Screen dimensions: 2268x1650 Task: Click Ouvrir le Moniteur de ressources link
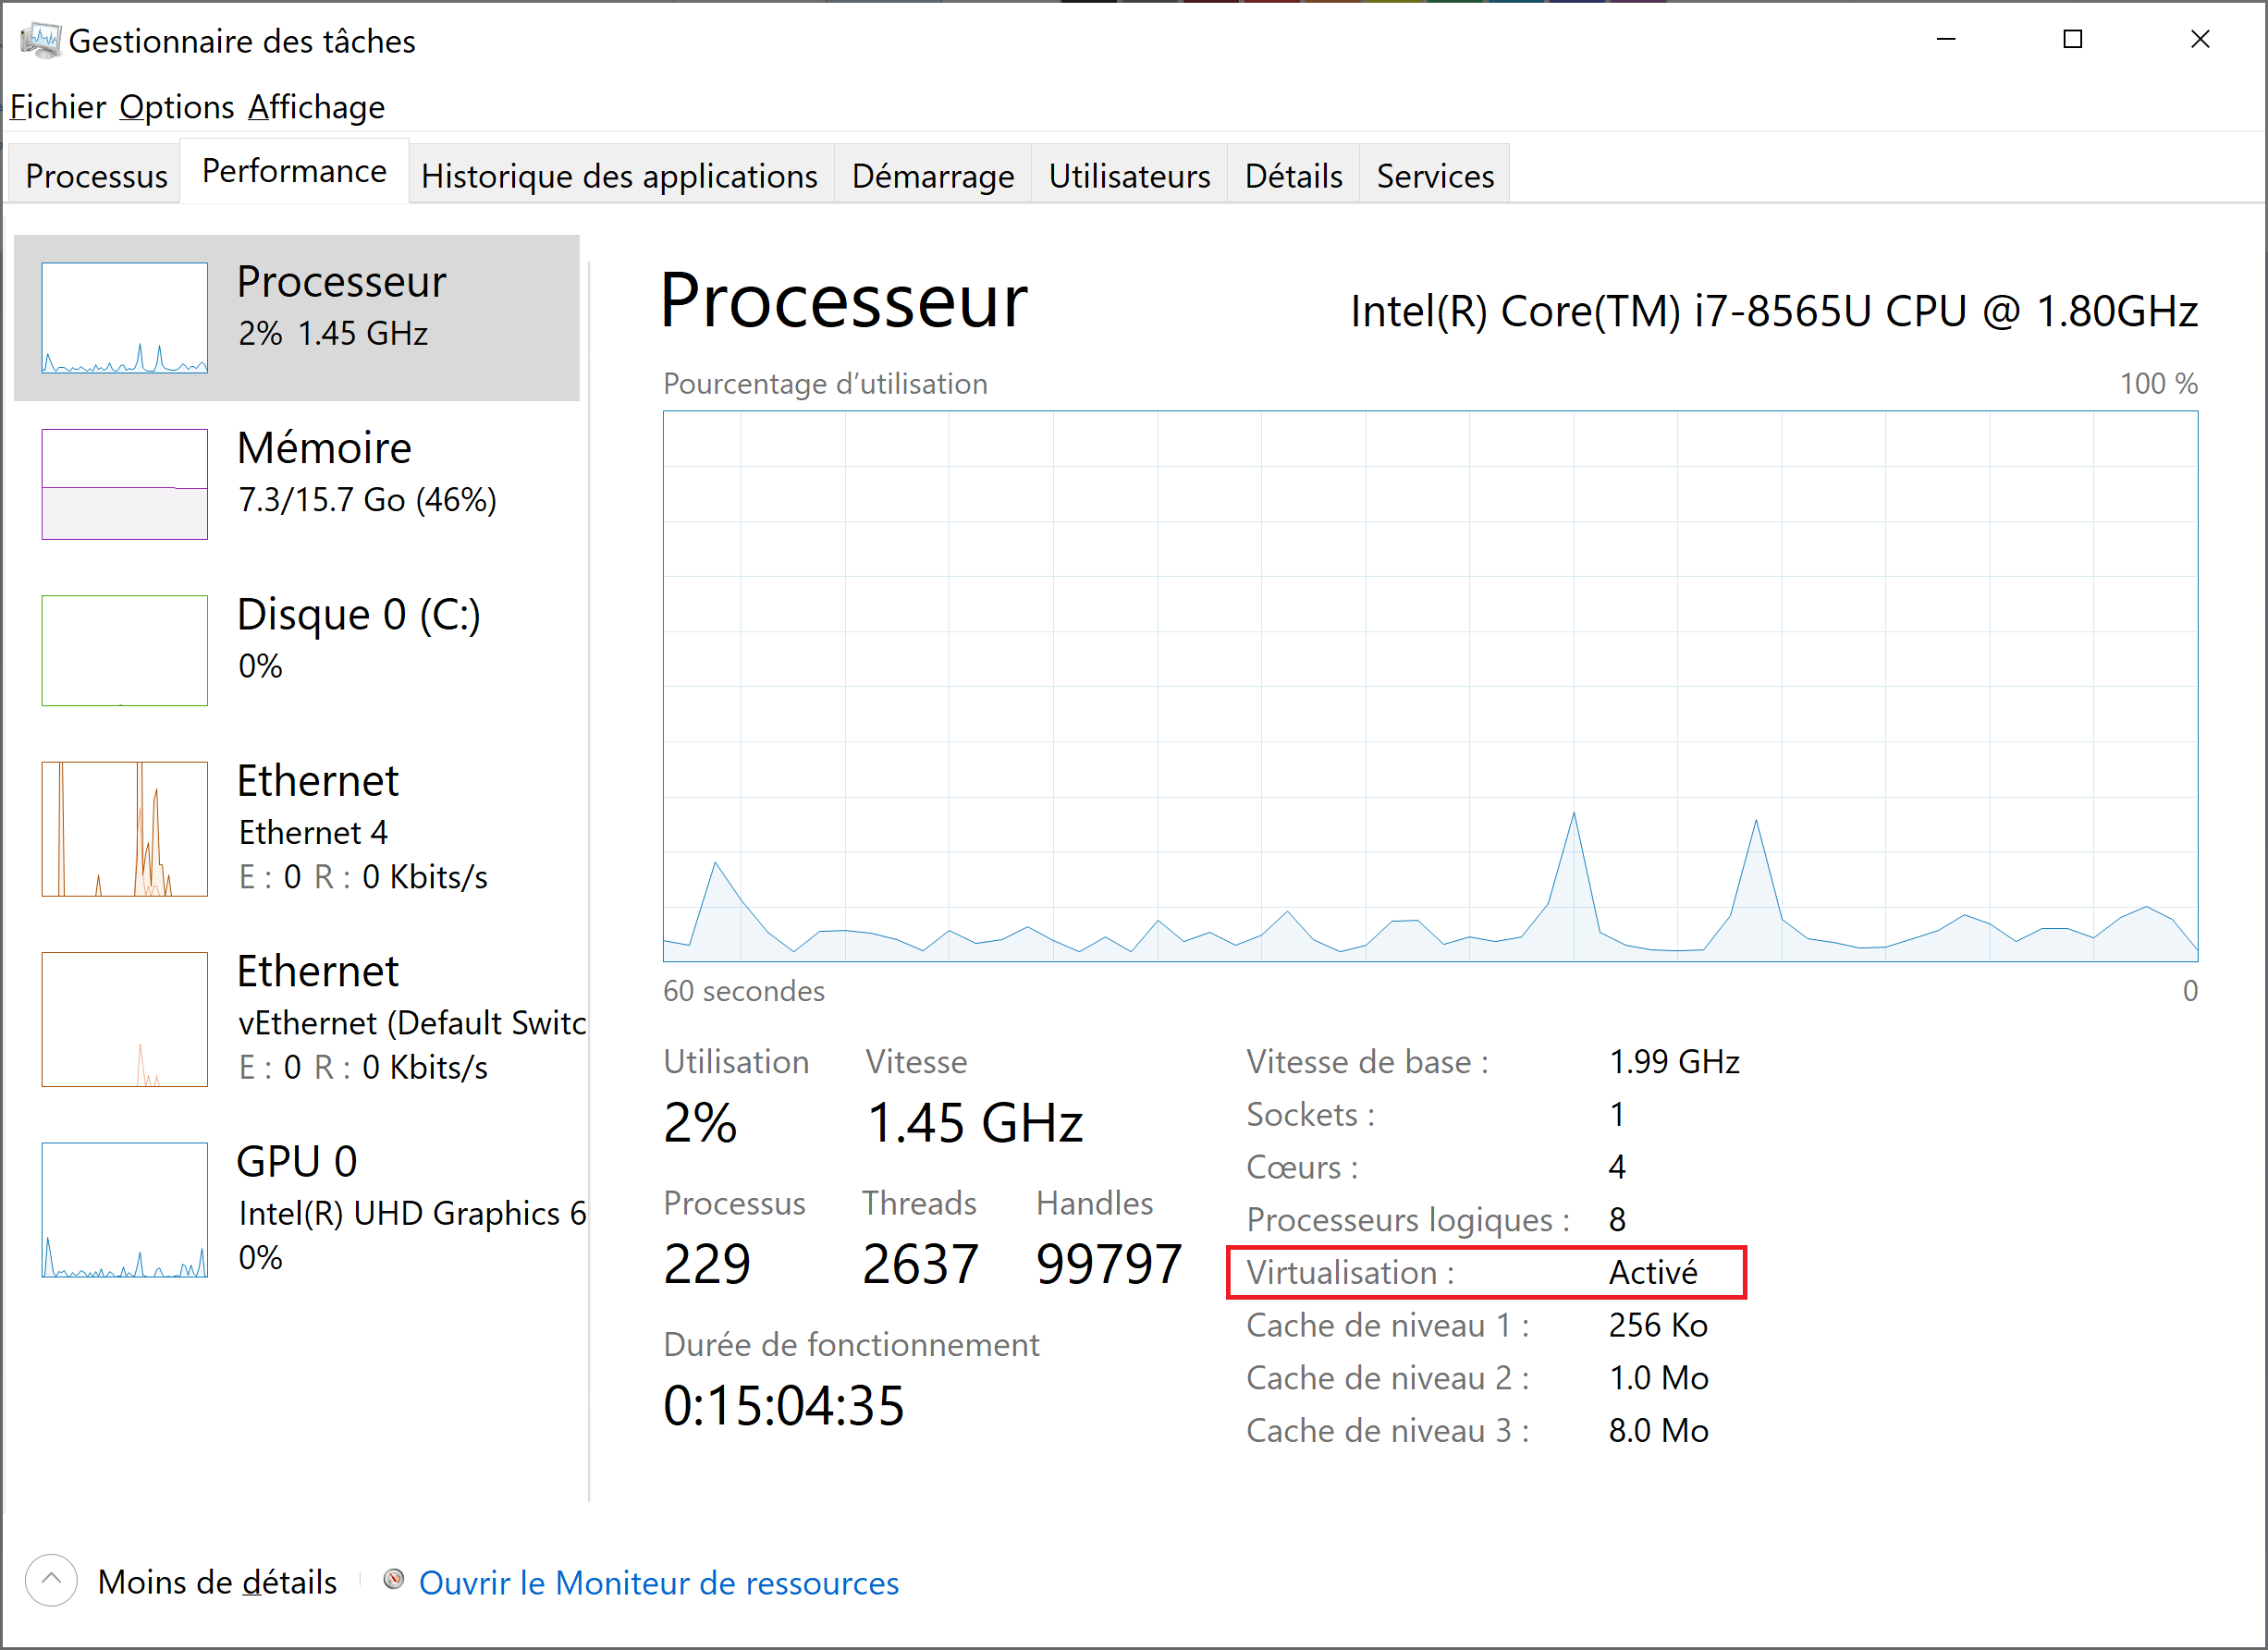tap(658, 1583)
